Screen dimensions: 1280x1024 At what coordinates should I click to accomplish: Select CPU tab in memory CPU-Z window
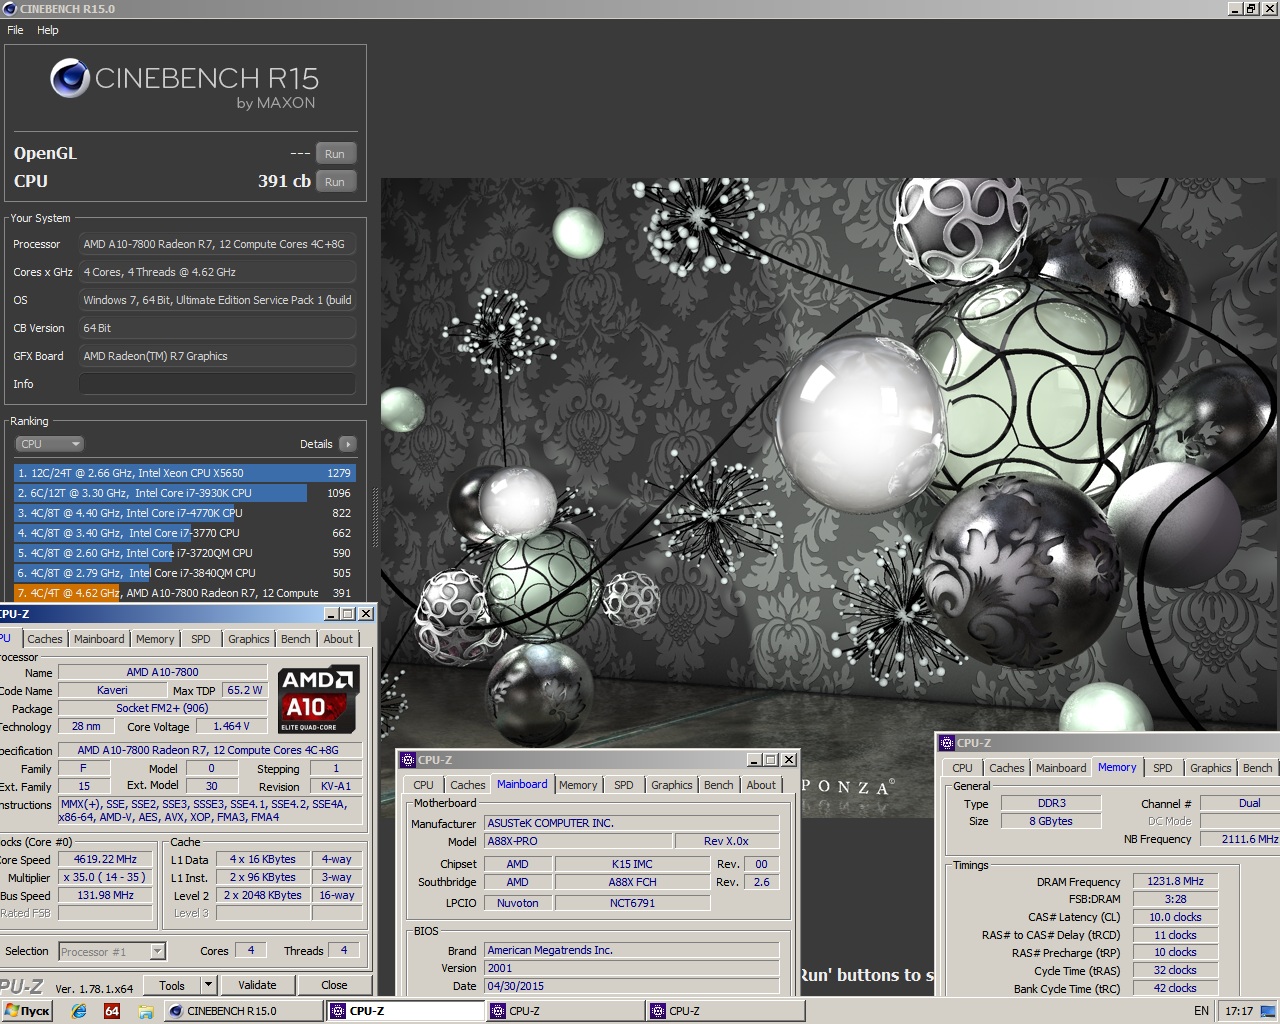click(x=962, y=768)
